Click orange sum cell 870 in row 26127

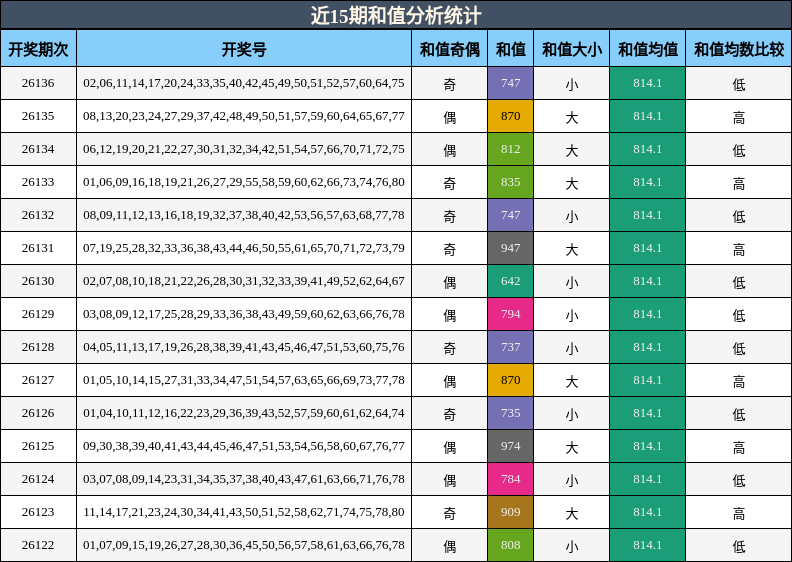511,380
